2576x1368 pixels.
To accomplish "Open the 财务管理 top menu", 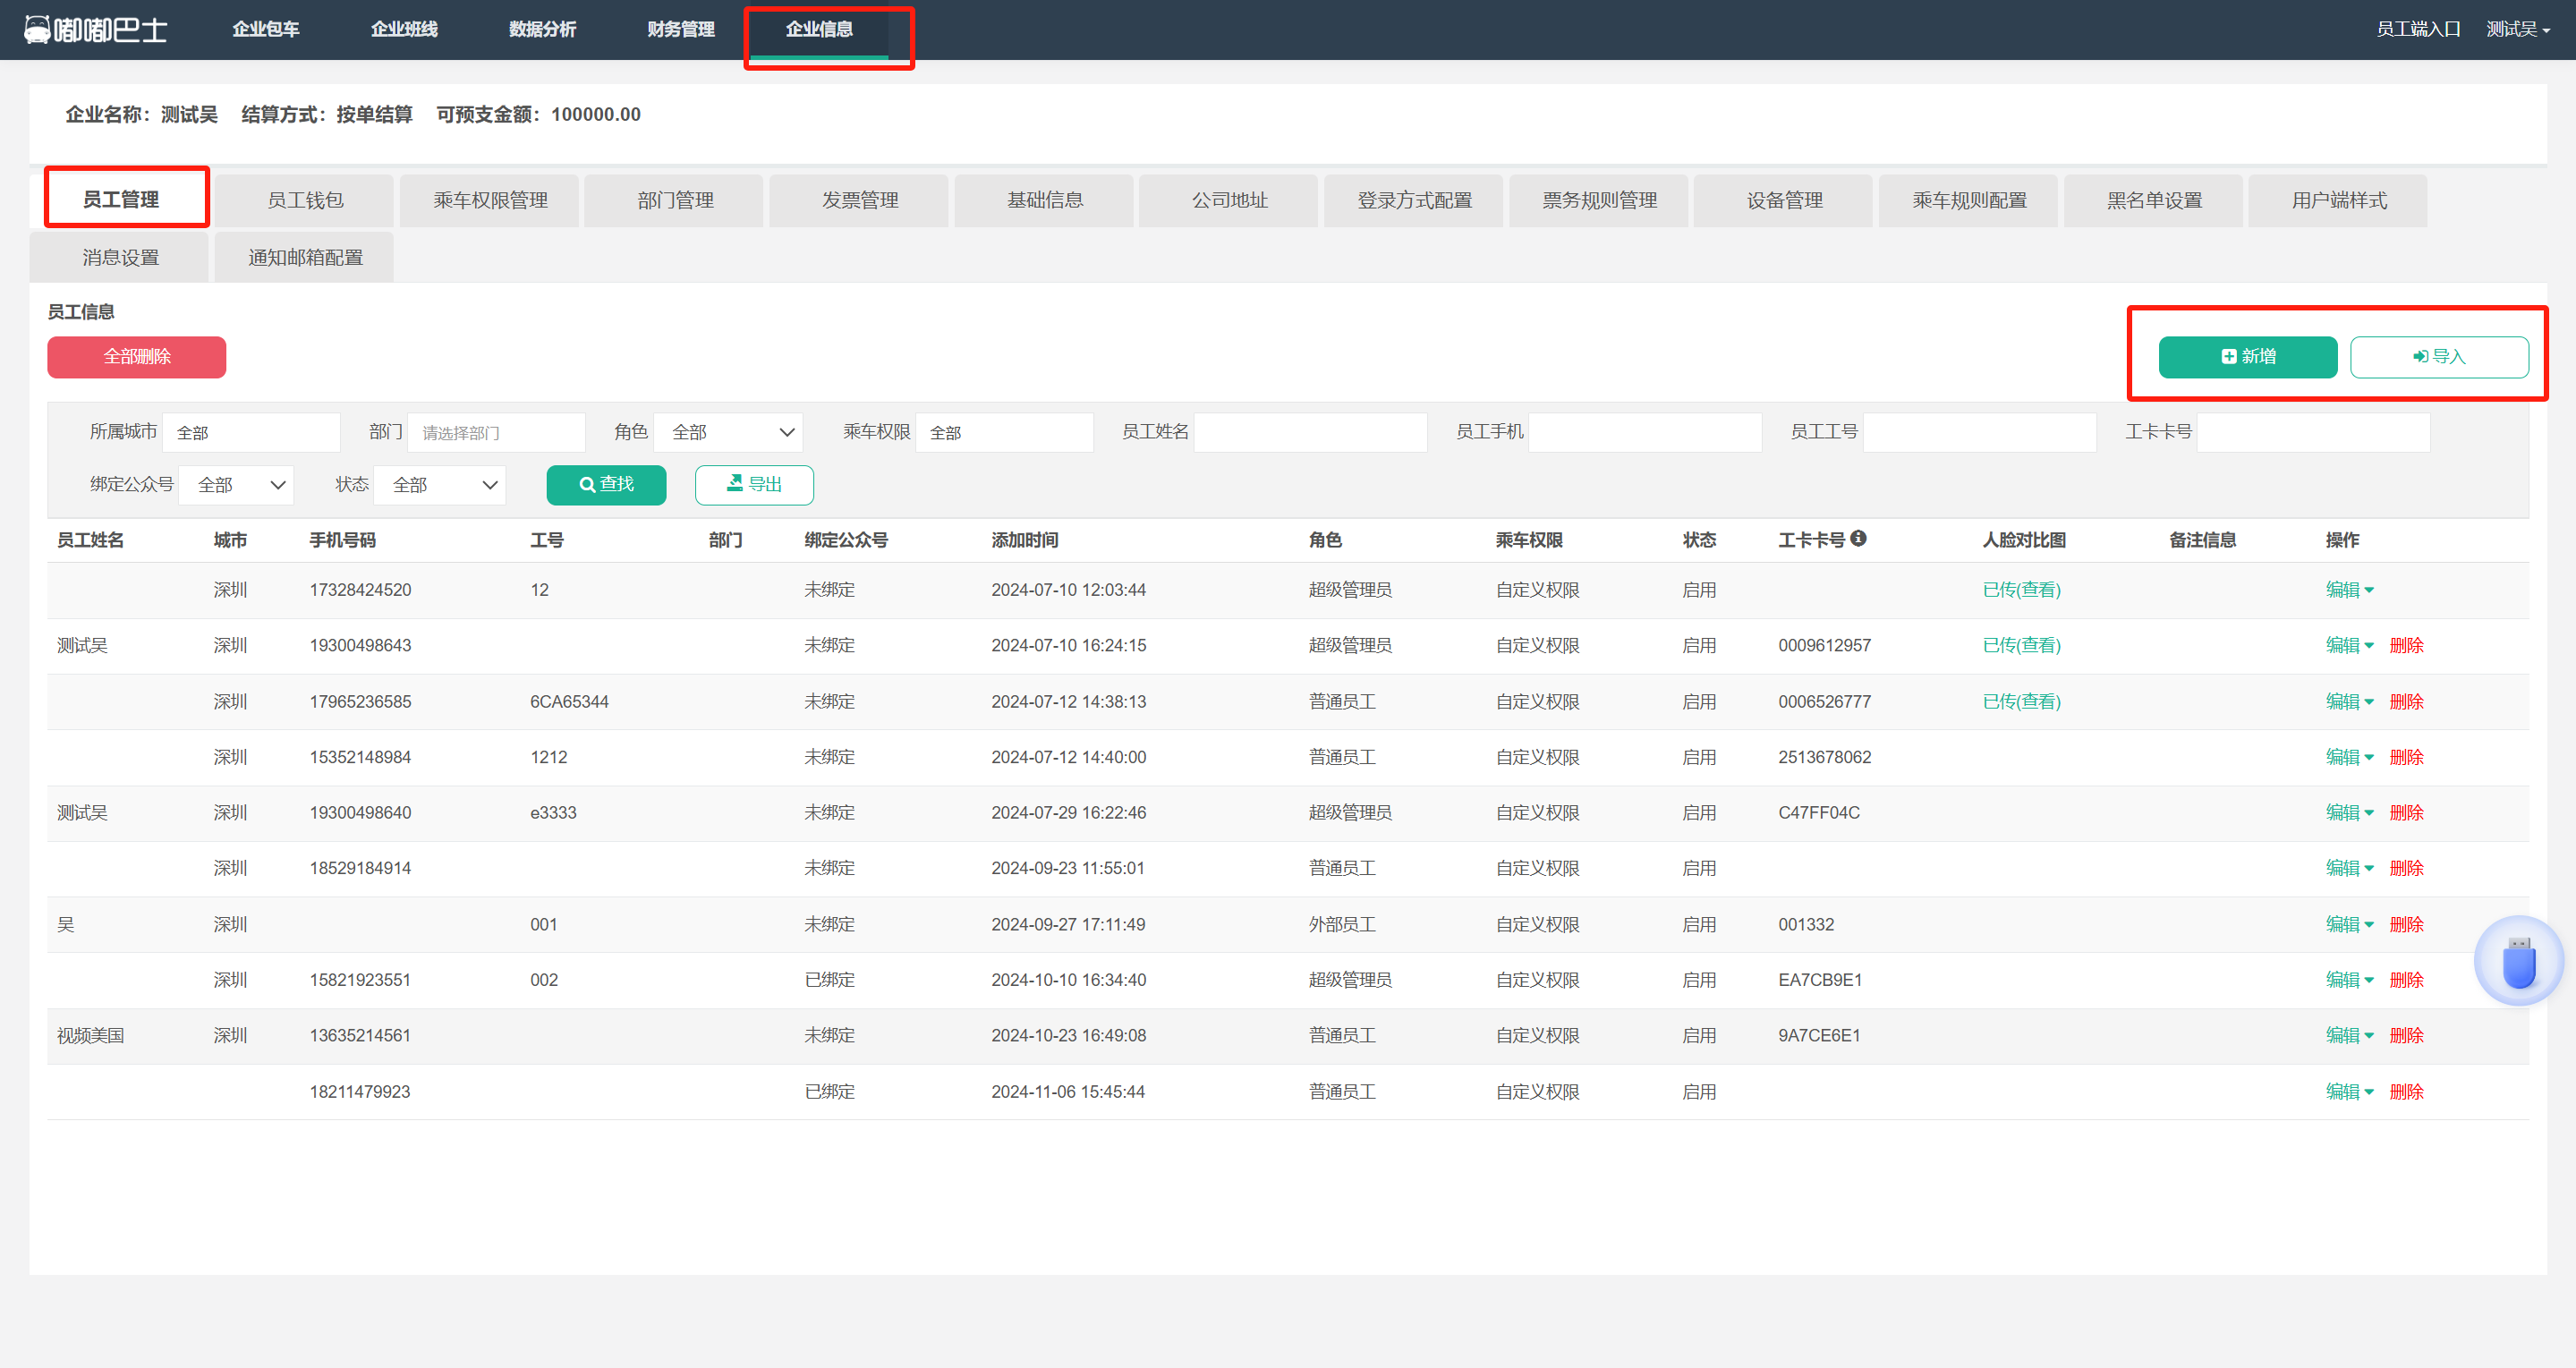I will tap(680, 29).
